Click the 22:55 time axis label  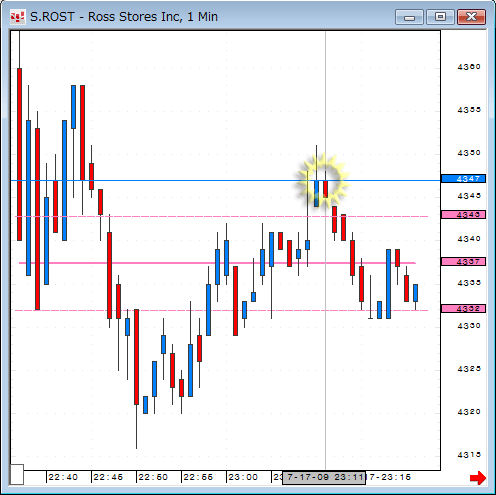click(198, 477)
